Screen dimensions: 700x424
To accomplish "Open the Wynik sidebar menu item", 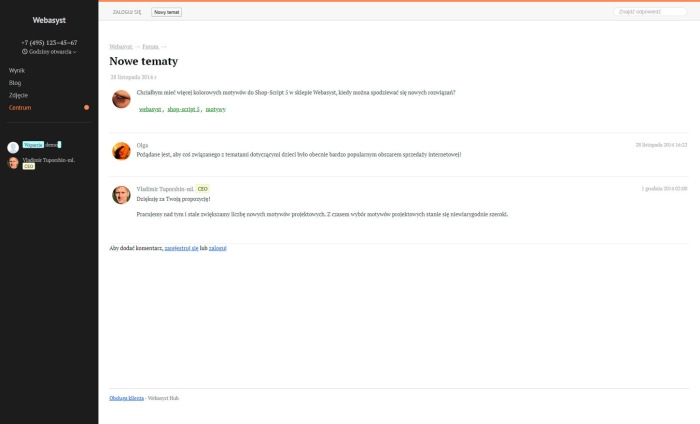I will tap(17, 70).
